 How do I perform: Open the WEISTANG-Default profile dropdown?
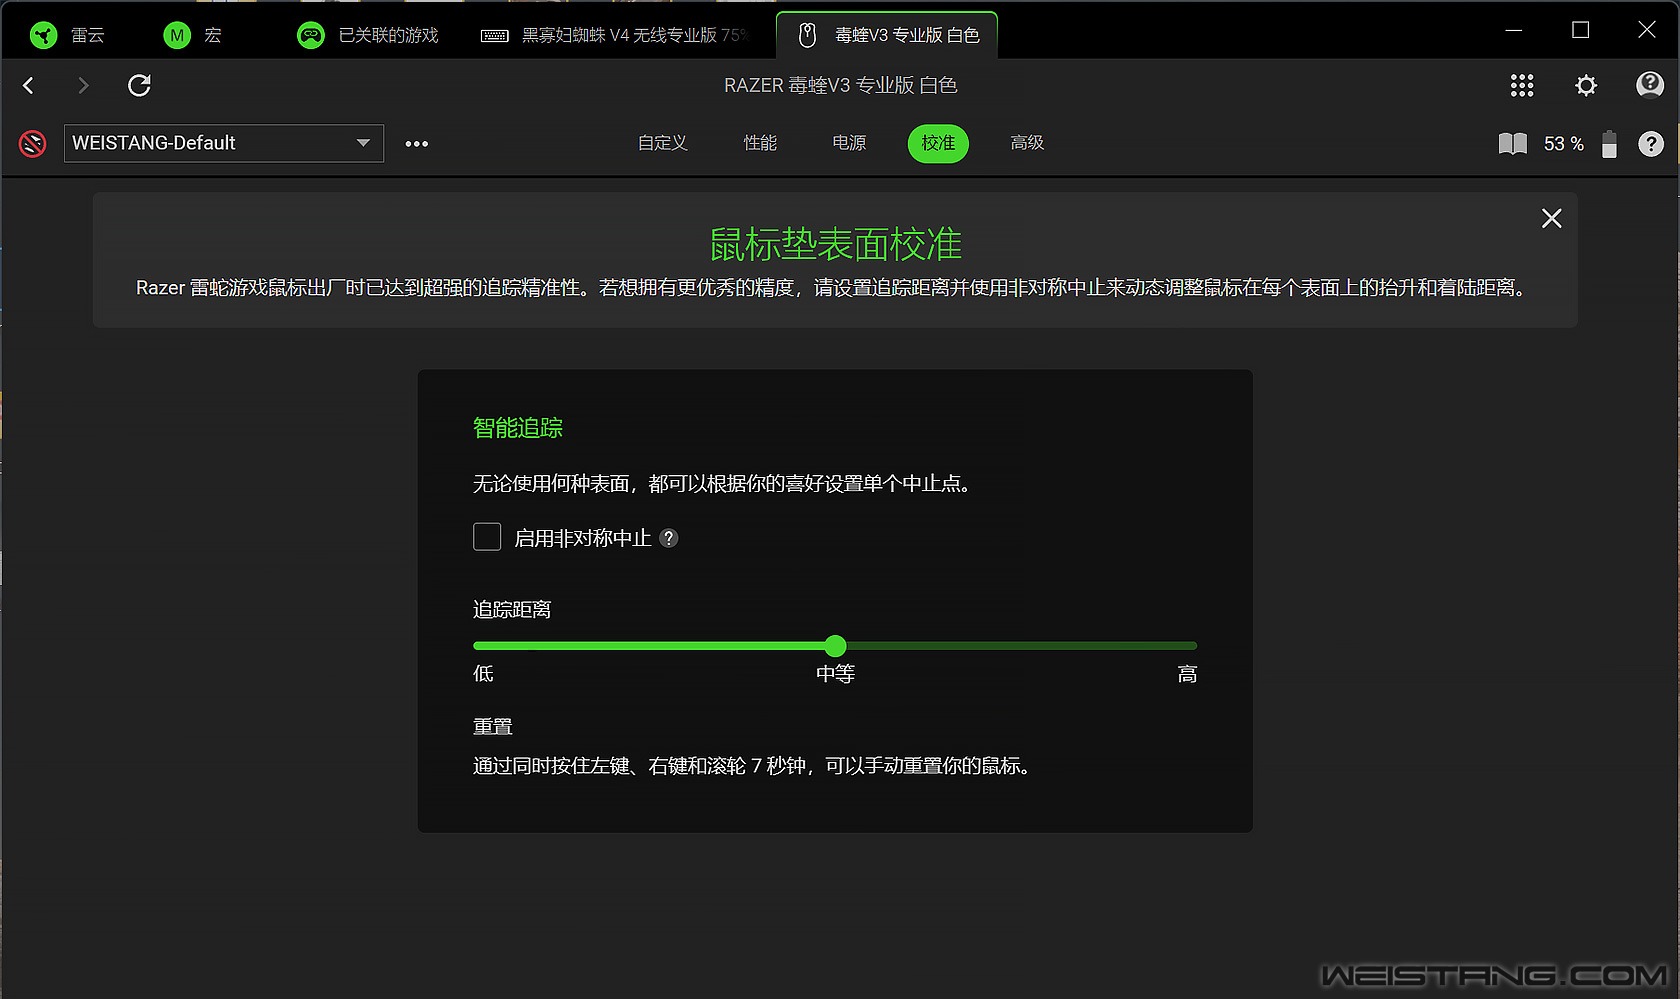[x=224, y=143]
